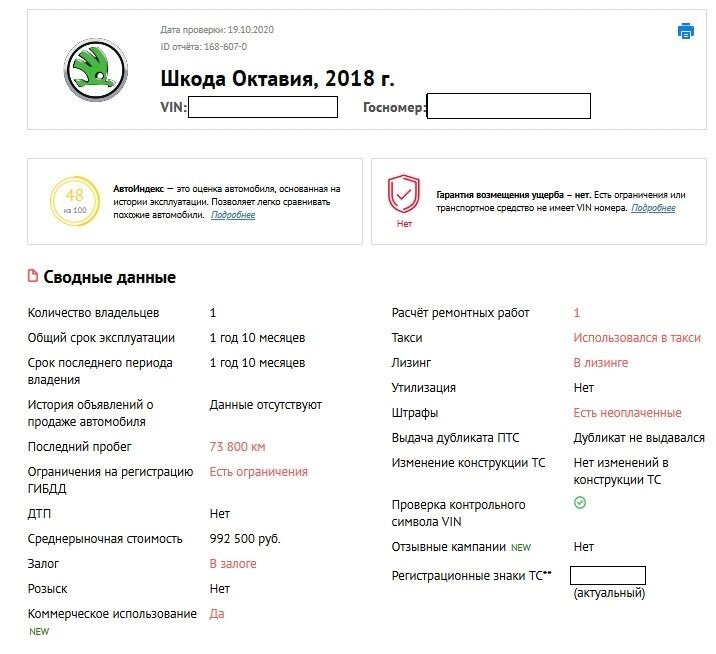This screenshot has width=716, height=654.
Task: Click the Использовался в такси value
Action: pos(637,338)
